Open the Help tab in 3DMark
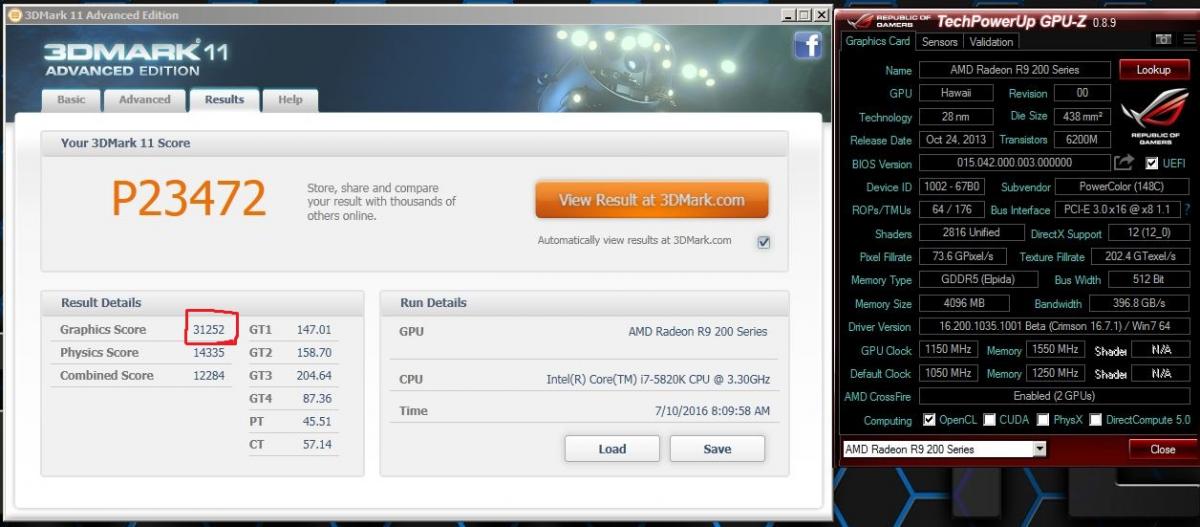The height and width of the screenshot is (527, 1200). (x=290, y=100)
